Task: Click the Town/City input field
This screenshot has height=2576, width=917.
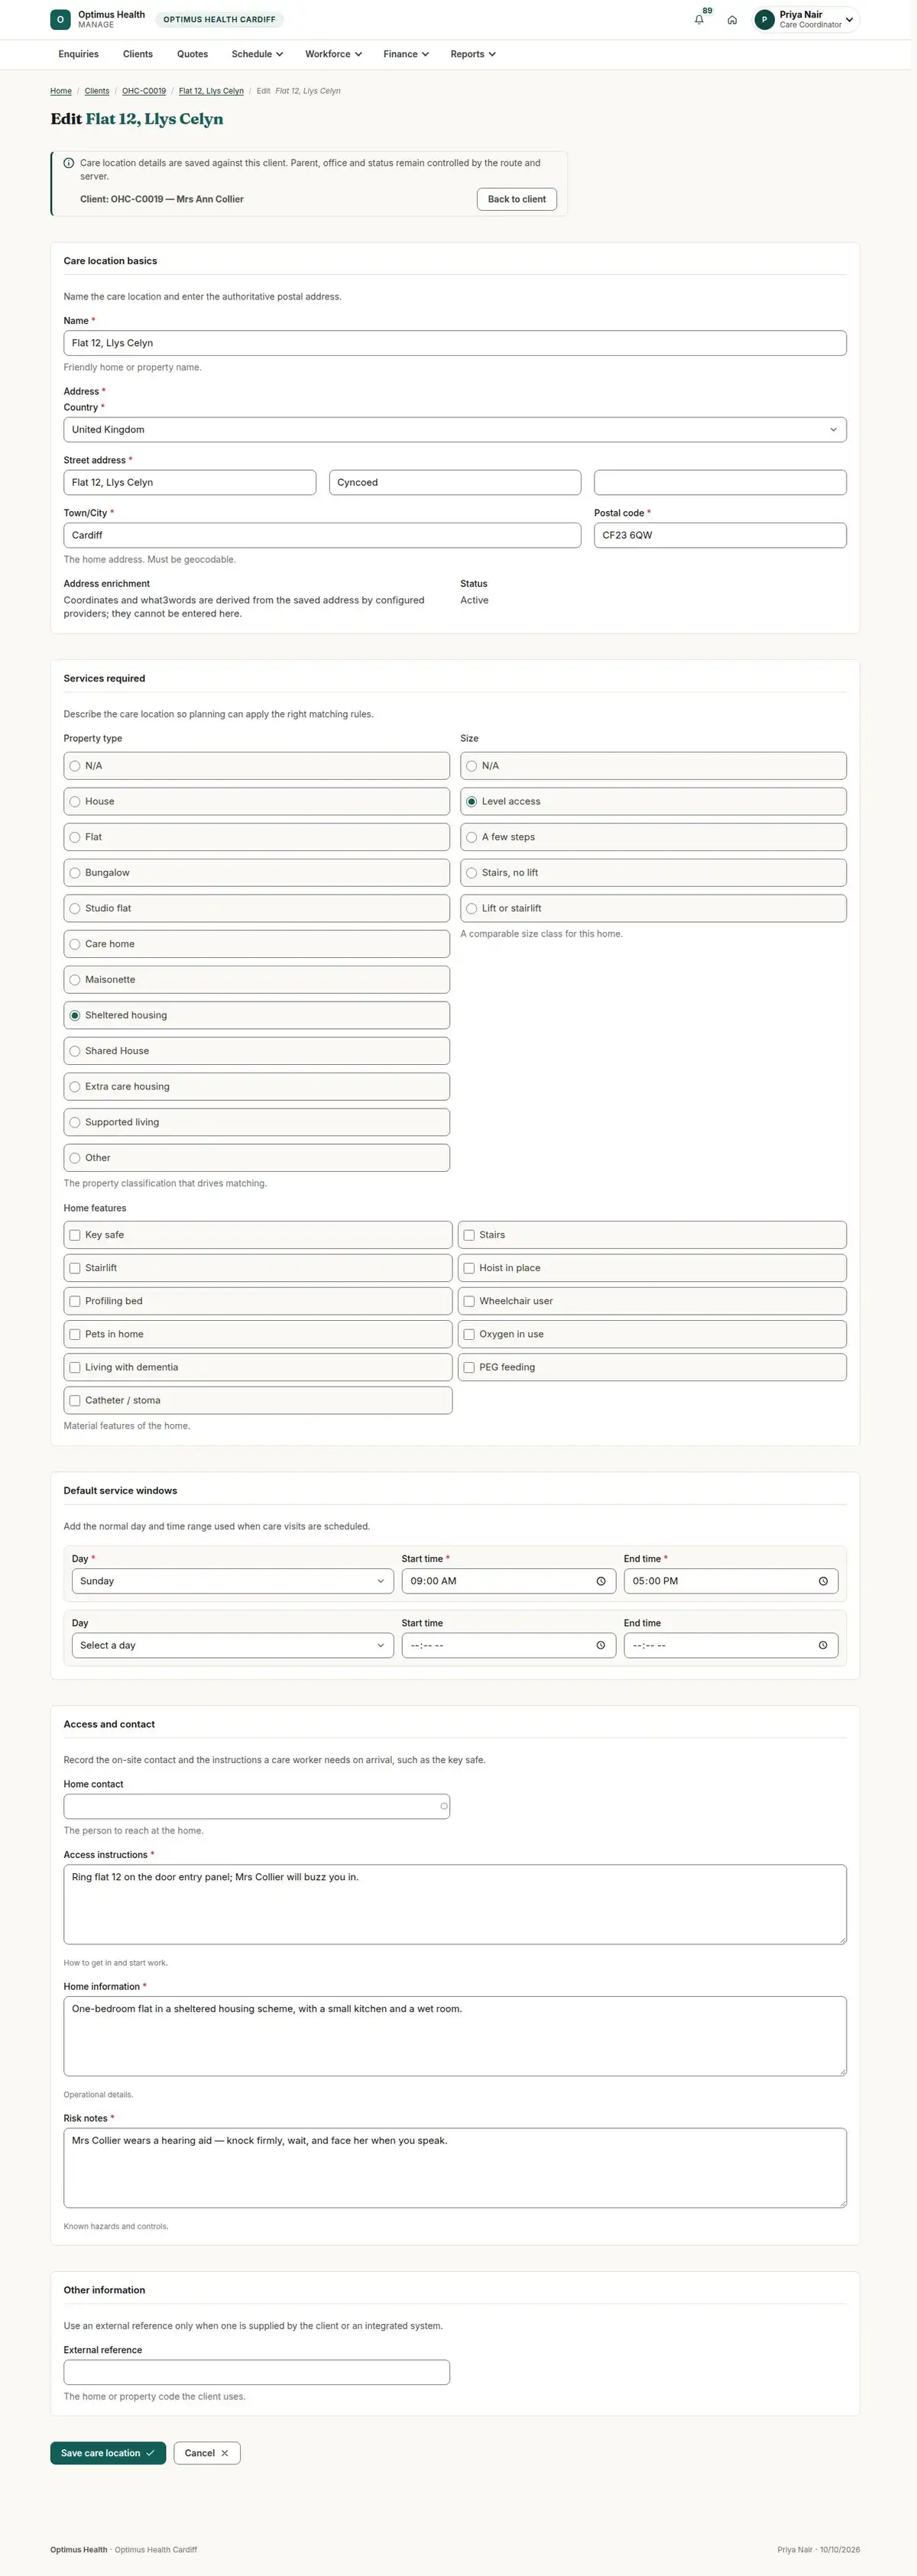Action: pyautogui.click(x=322, y=535)
